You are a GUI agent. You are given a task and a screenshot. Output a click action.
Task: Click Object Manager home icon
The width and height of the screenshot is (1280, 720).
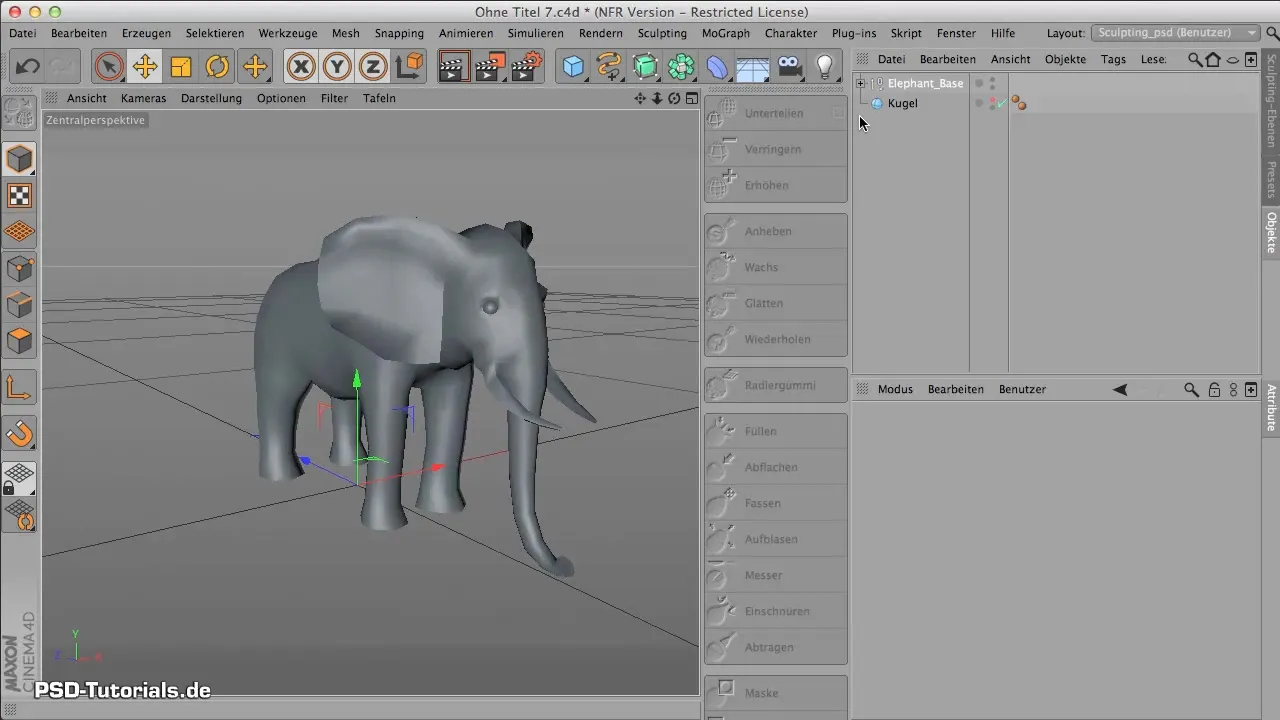1213,59
